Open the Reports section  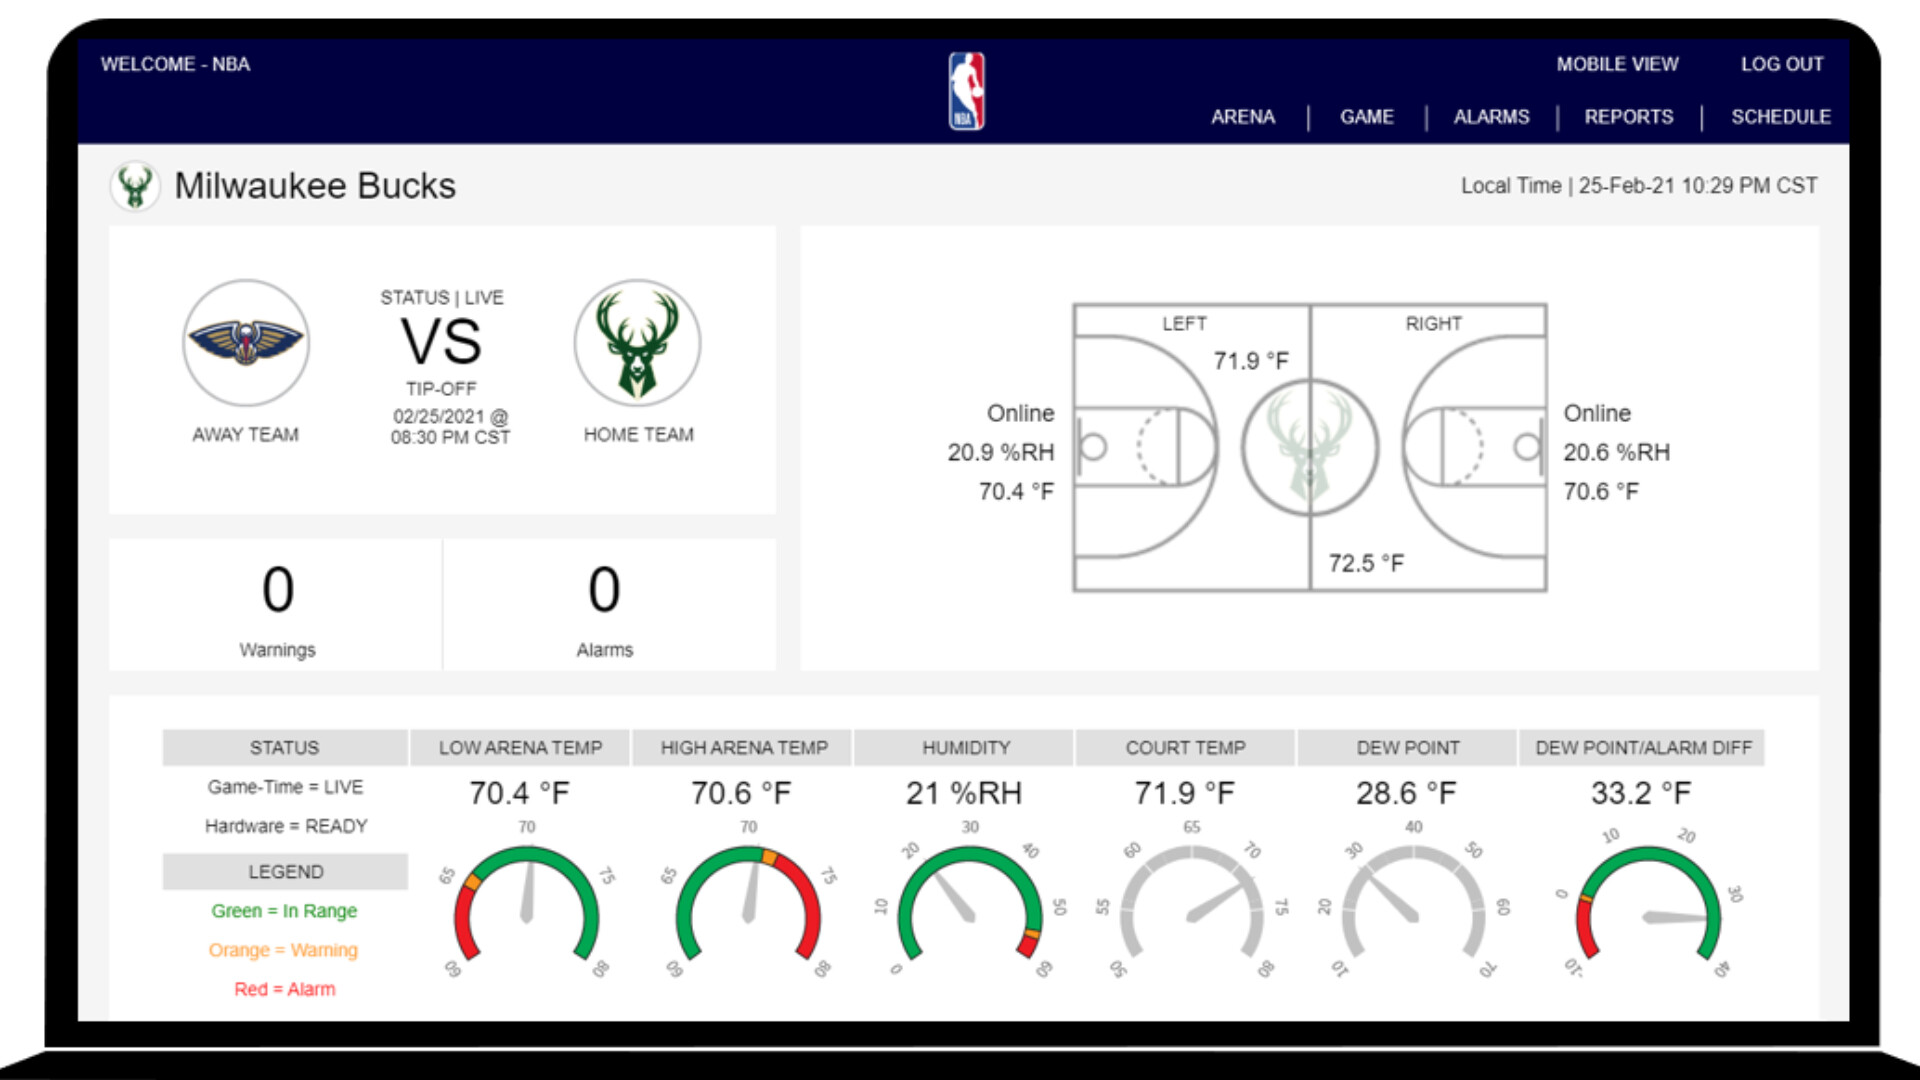[x=1628, y=117]
